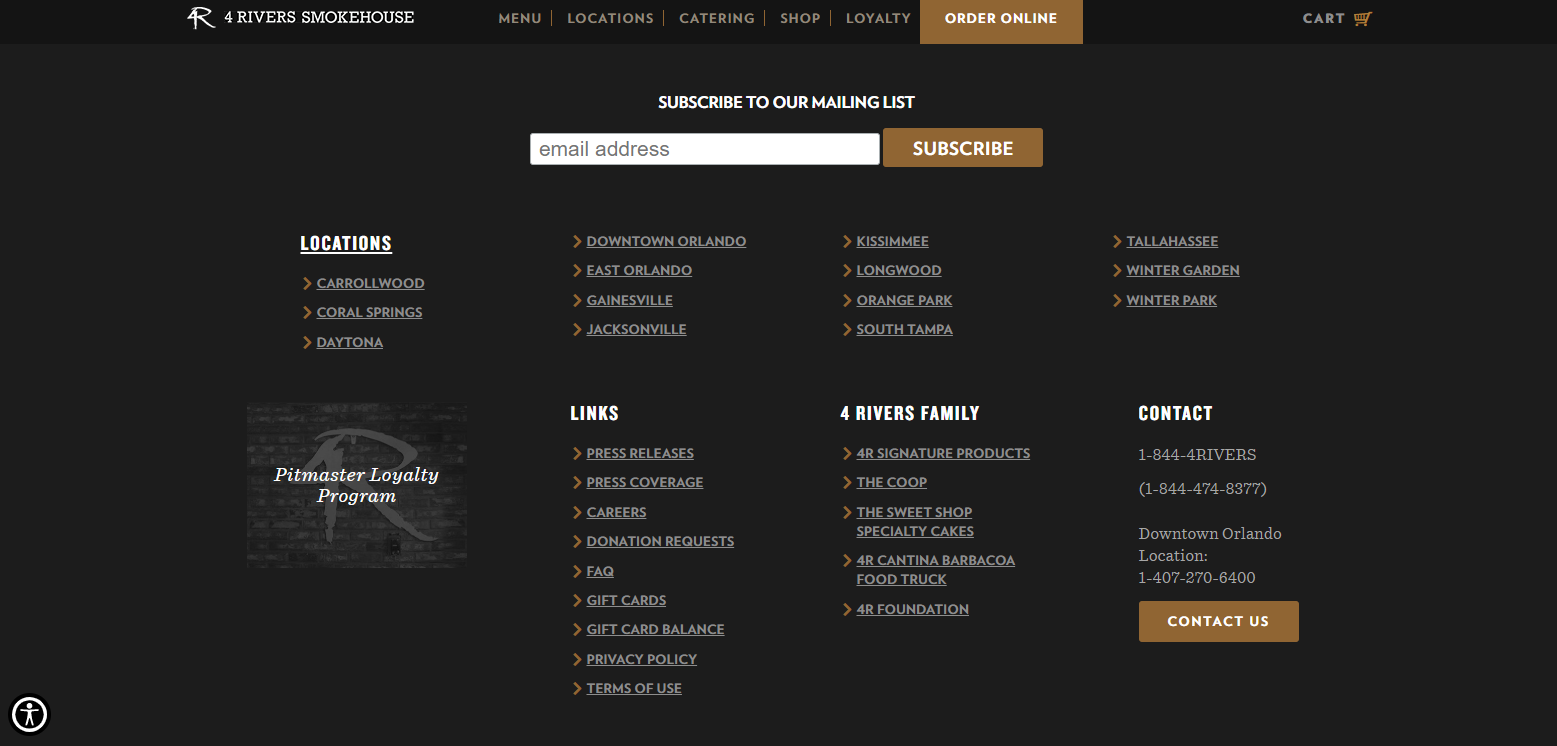Click the chevron arrow beside Carrollwood
Screen dimensions: 1557x746
[x=308, y=284]
